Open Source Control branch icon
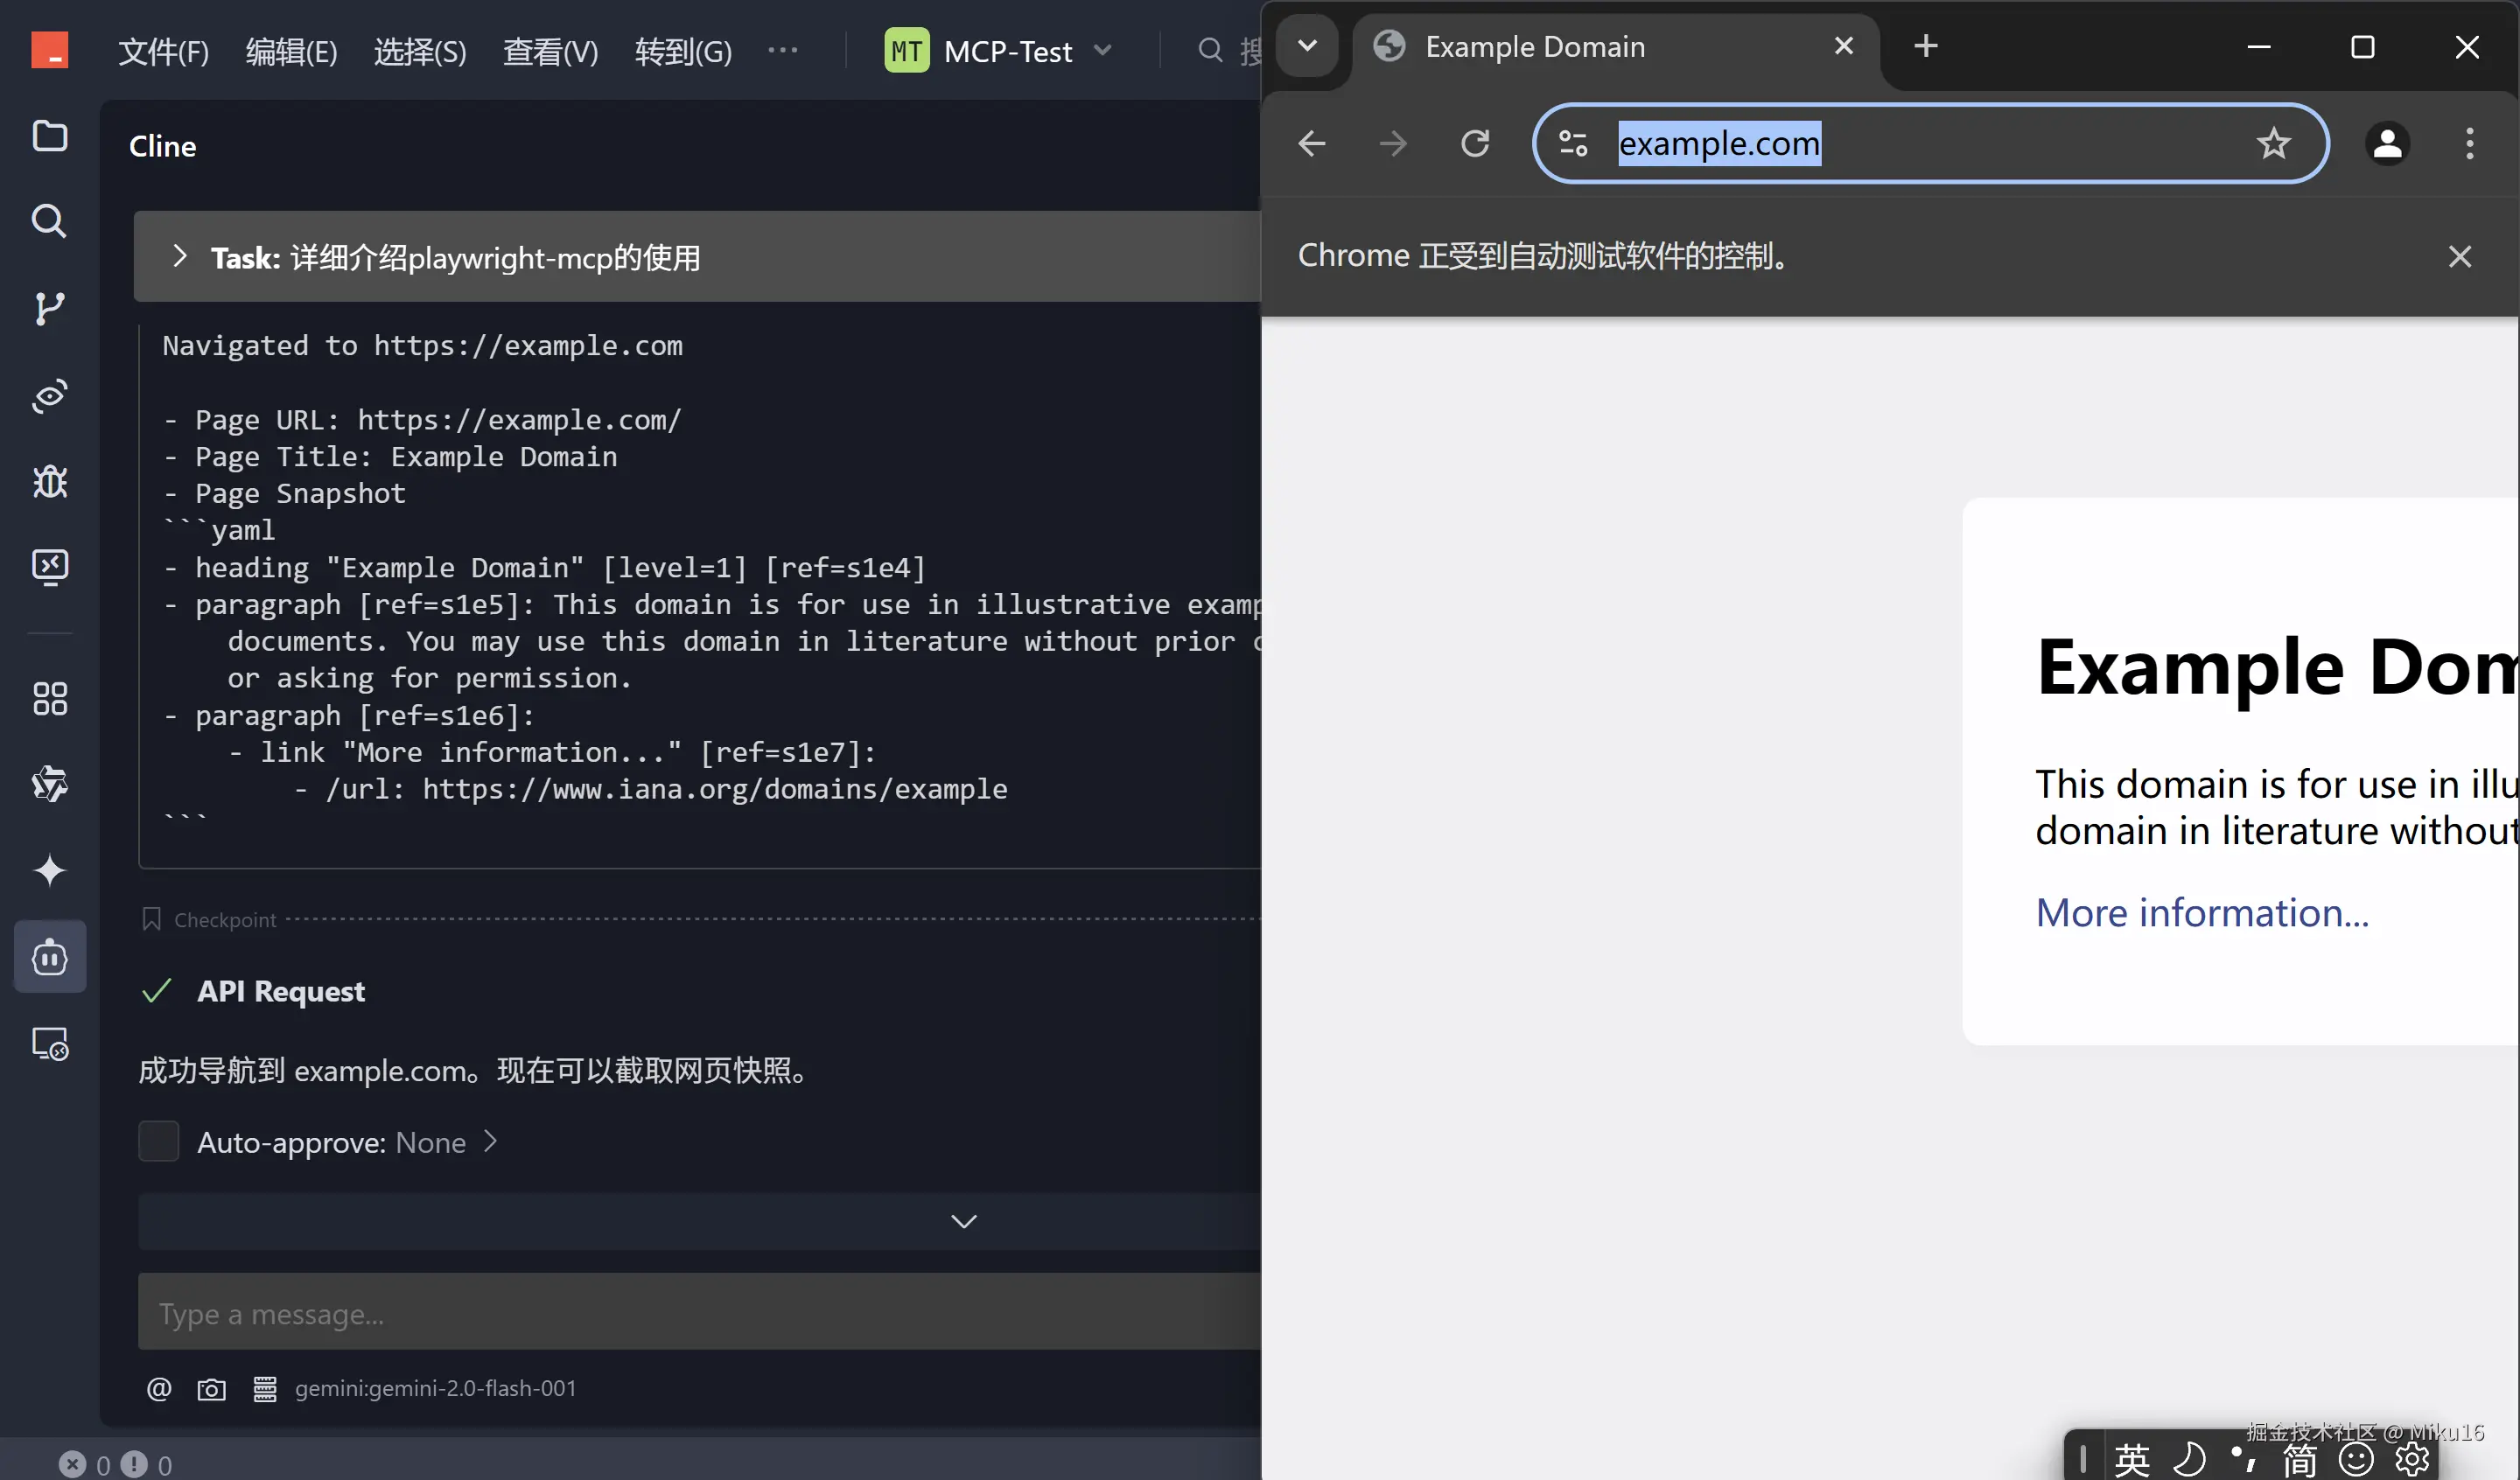The image size is (2520, 1480). tap(49, 308)
